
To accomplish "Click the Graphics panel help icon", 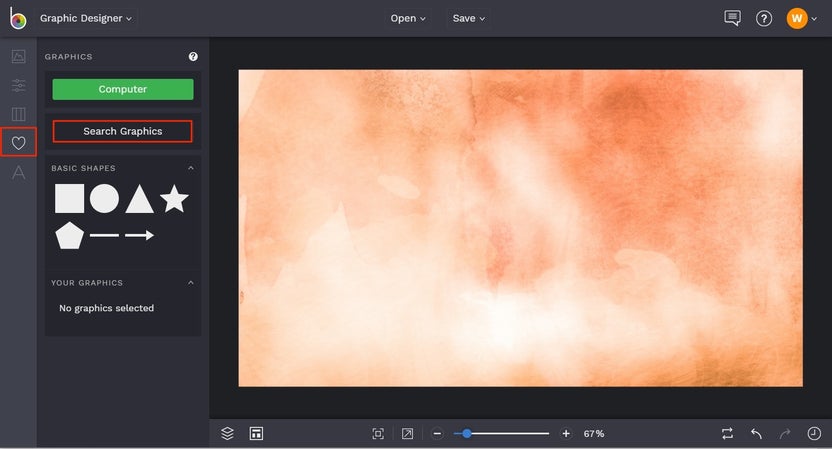I will [193, 56].
